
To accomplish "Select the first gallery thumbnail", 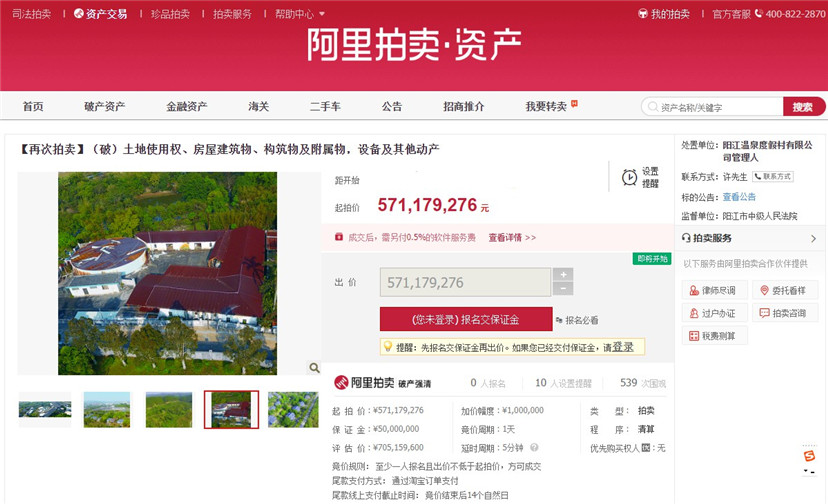I will (x=45, y=409).
